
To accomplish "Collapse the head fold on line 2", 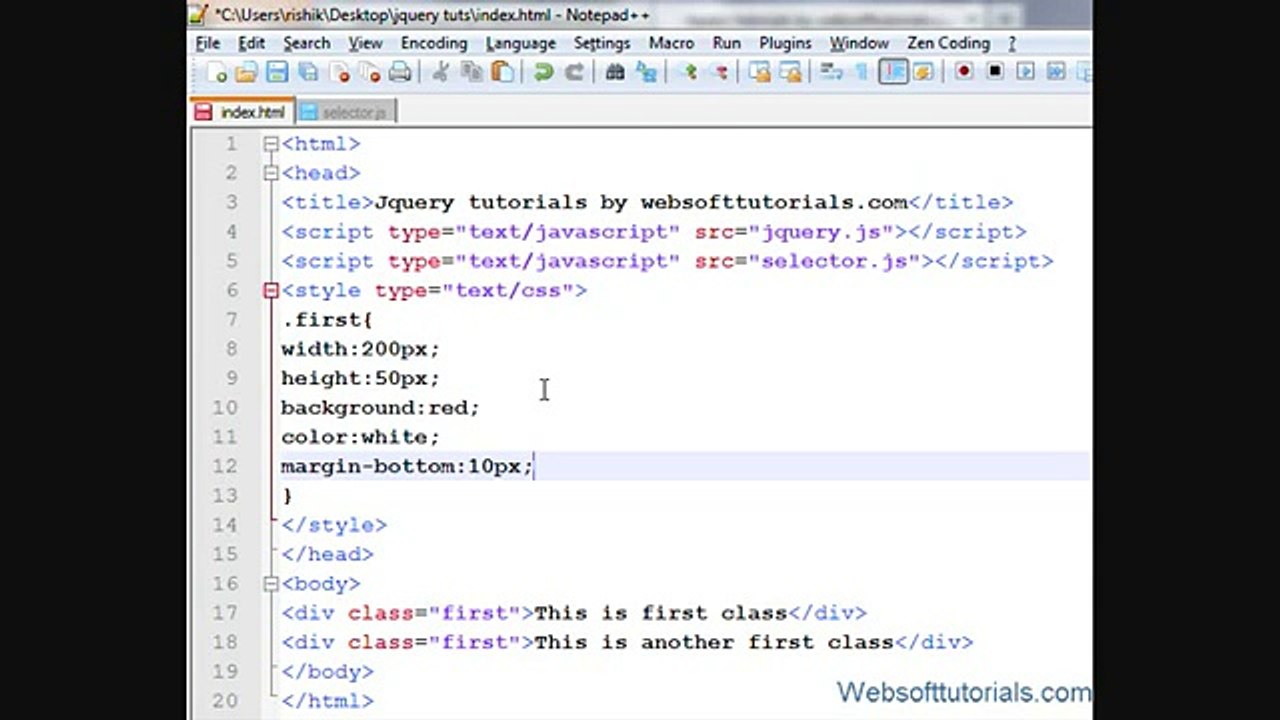I will click(271, 173).
